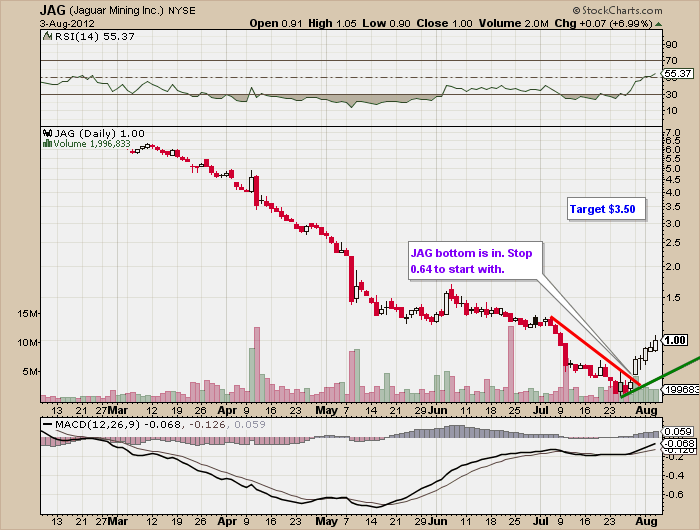The image size is (700, 530).
Task: Click the tallest April volume bar
Action: pyautogui.click(x=257, y=364)
